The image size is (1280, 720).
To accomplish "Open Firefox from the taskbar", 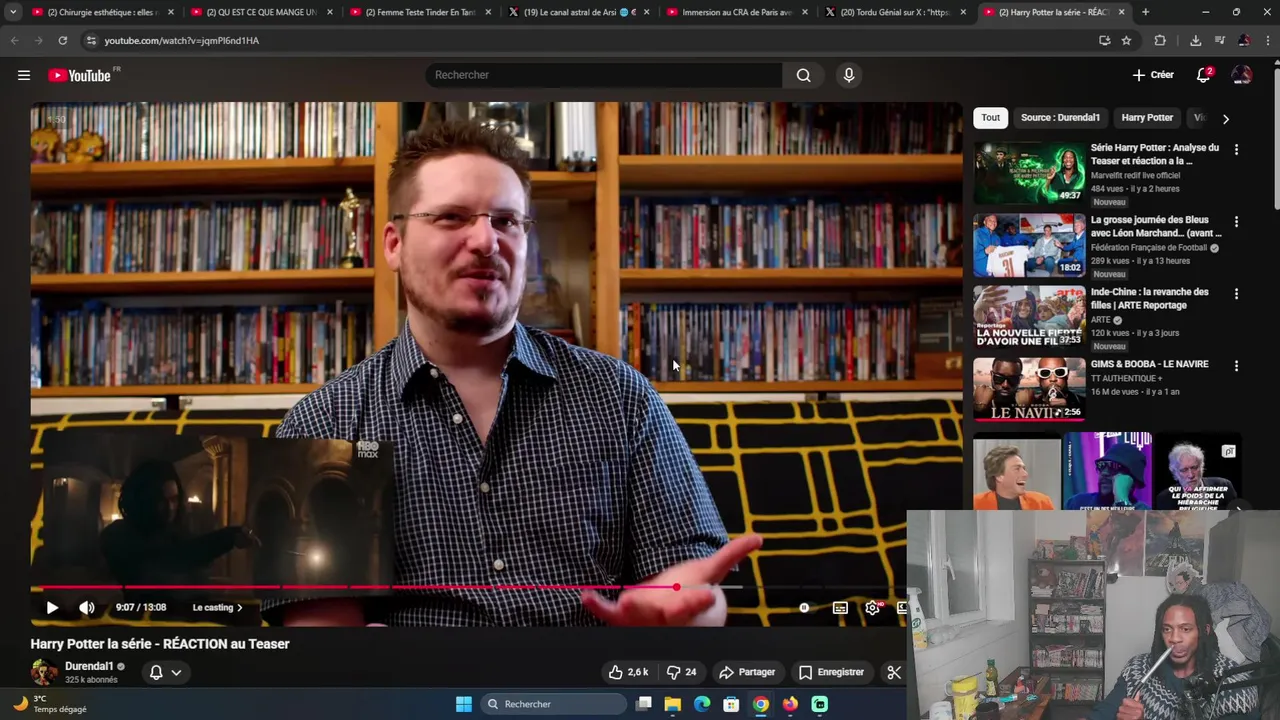I will pos(790,704).
